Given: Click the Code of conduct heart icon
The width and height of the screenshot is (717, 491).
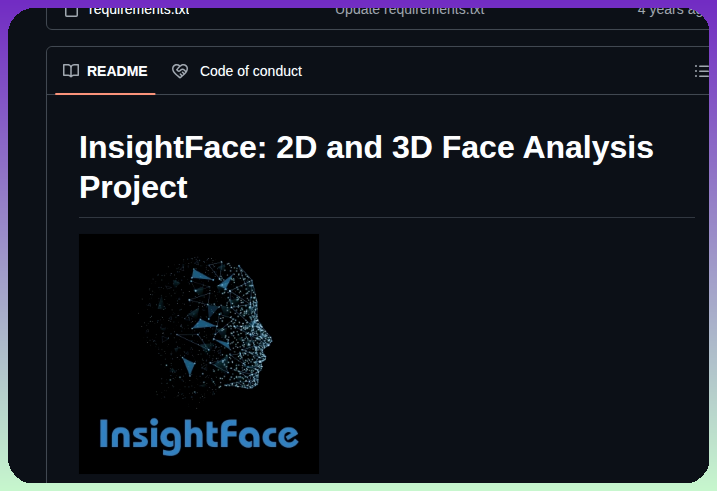Looking at the screenshot, I should 180,71.
